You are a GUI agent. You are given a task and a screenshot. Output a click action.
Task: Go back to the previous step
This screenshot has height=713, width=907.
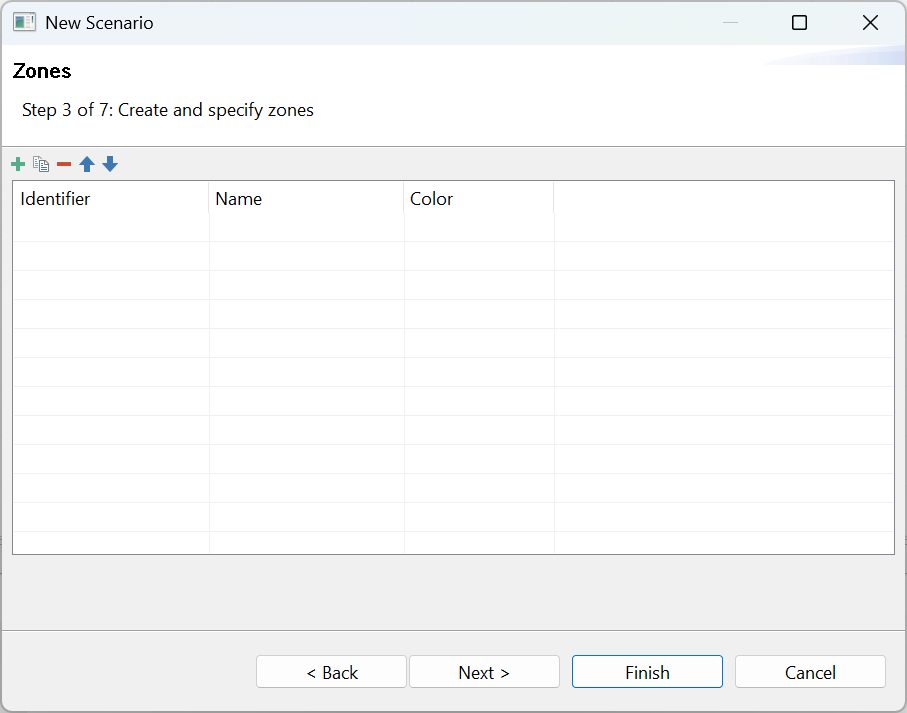331,672
